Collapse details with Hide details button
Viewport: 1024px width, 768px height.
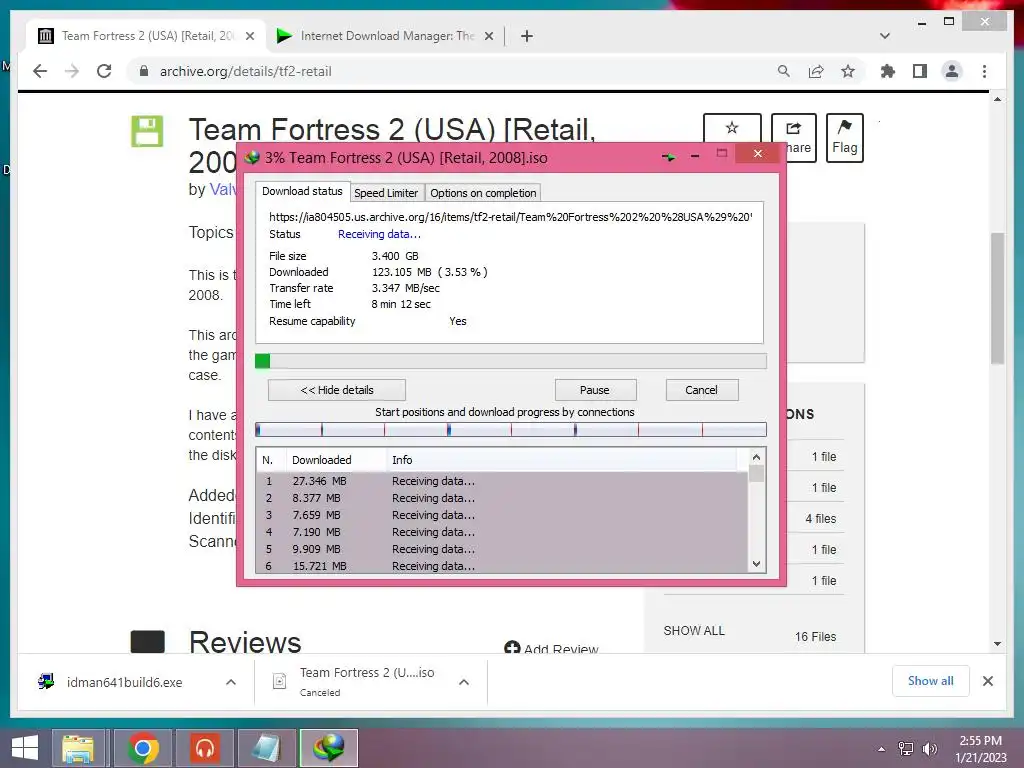(336, 390)
